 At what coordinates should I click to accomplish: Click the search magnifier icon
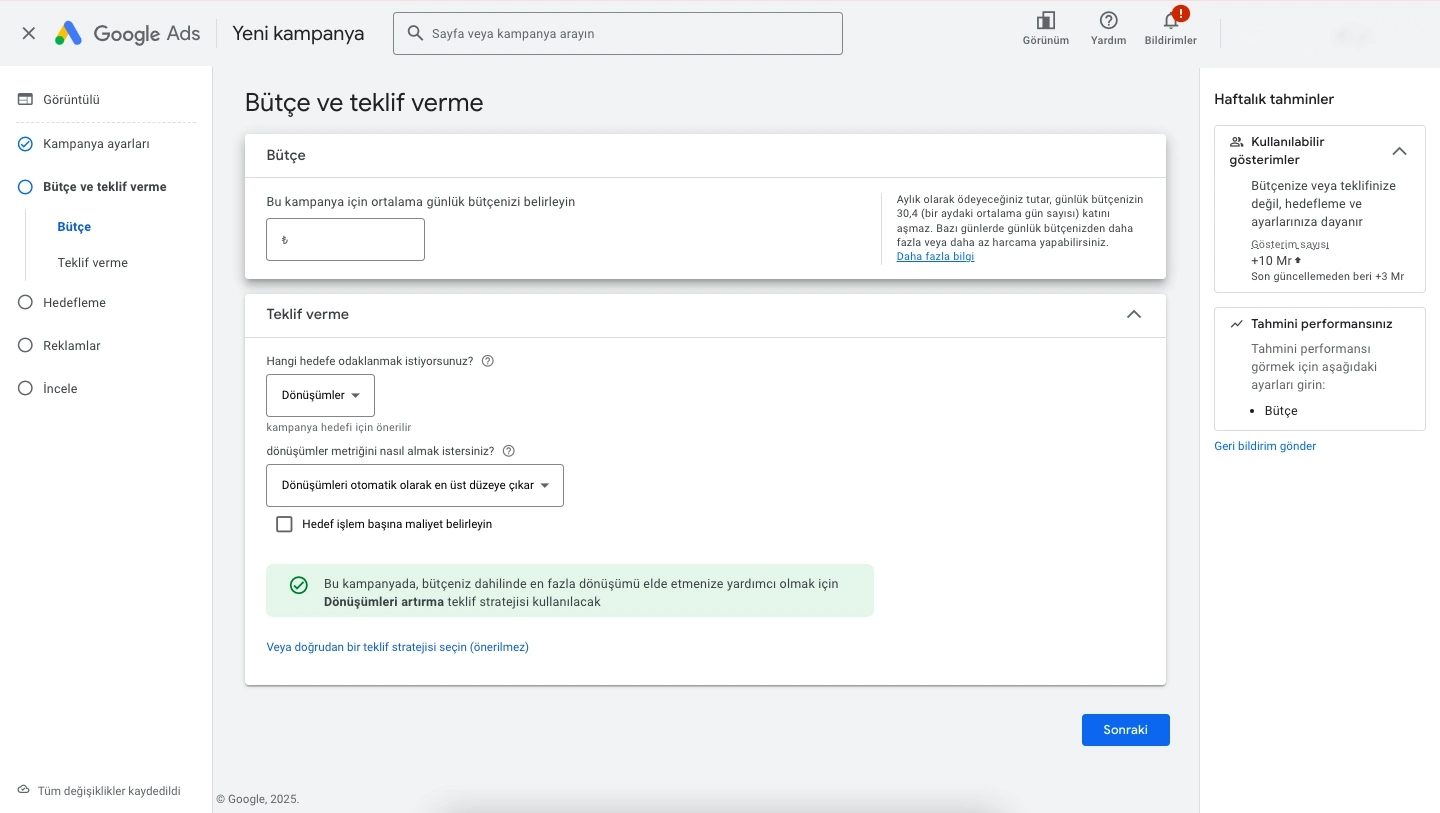[x=415, y=33]
